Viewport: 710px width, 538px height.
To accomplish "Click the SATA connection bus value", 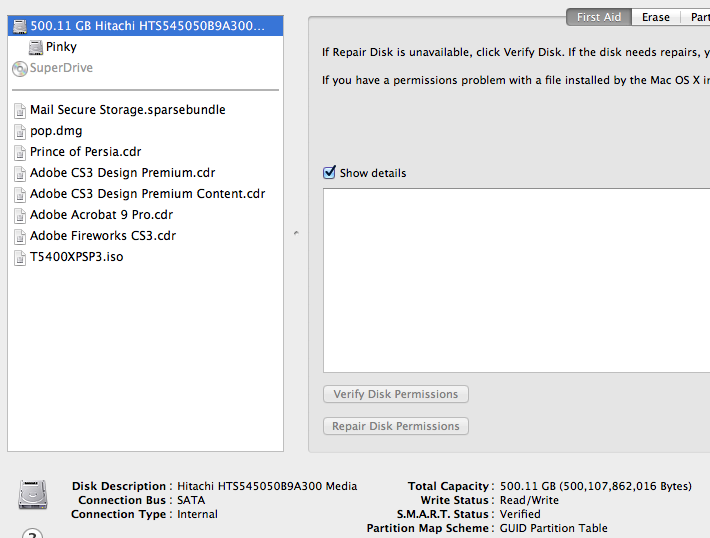I will pyautogui.click(x=191, y=500).
